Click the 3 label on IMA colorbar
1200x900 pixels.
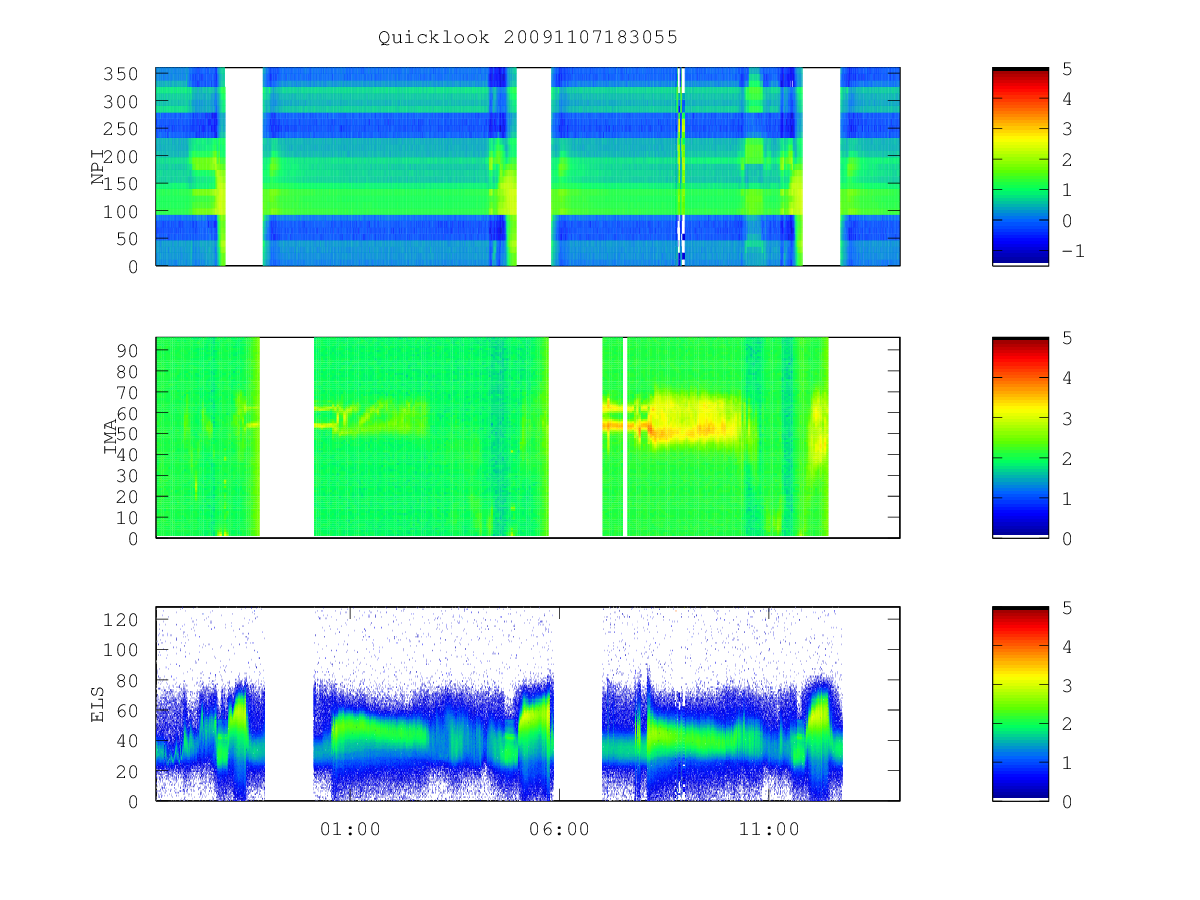coord(1066,419)
